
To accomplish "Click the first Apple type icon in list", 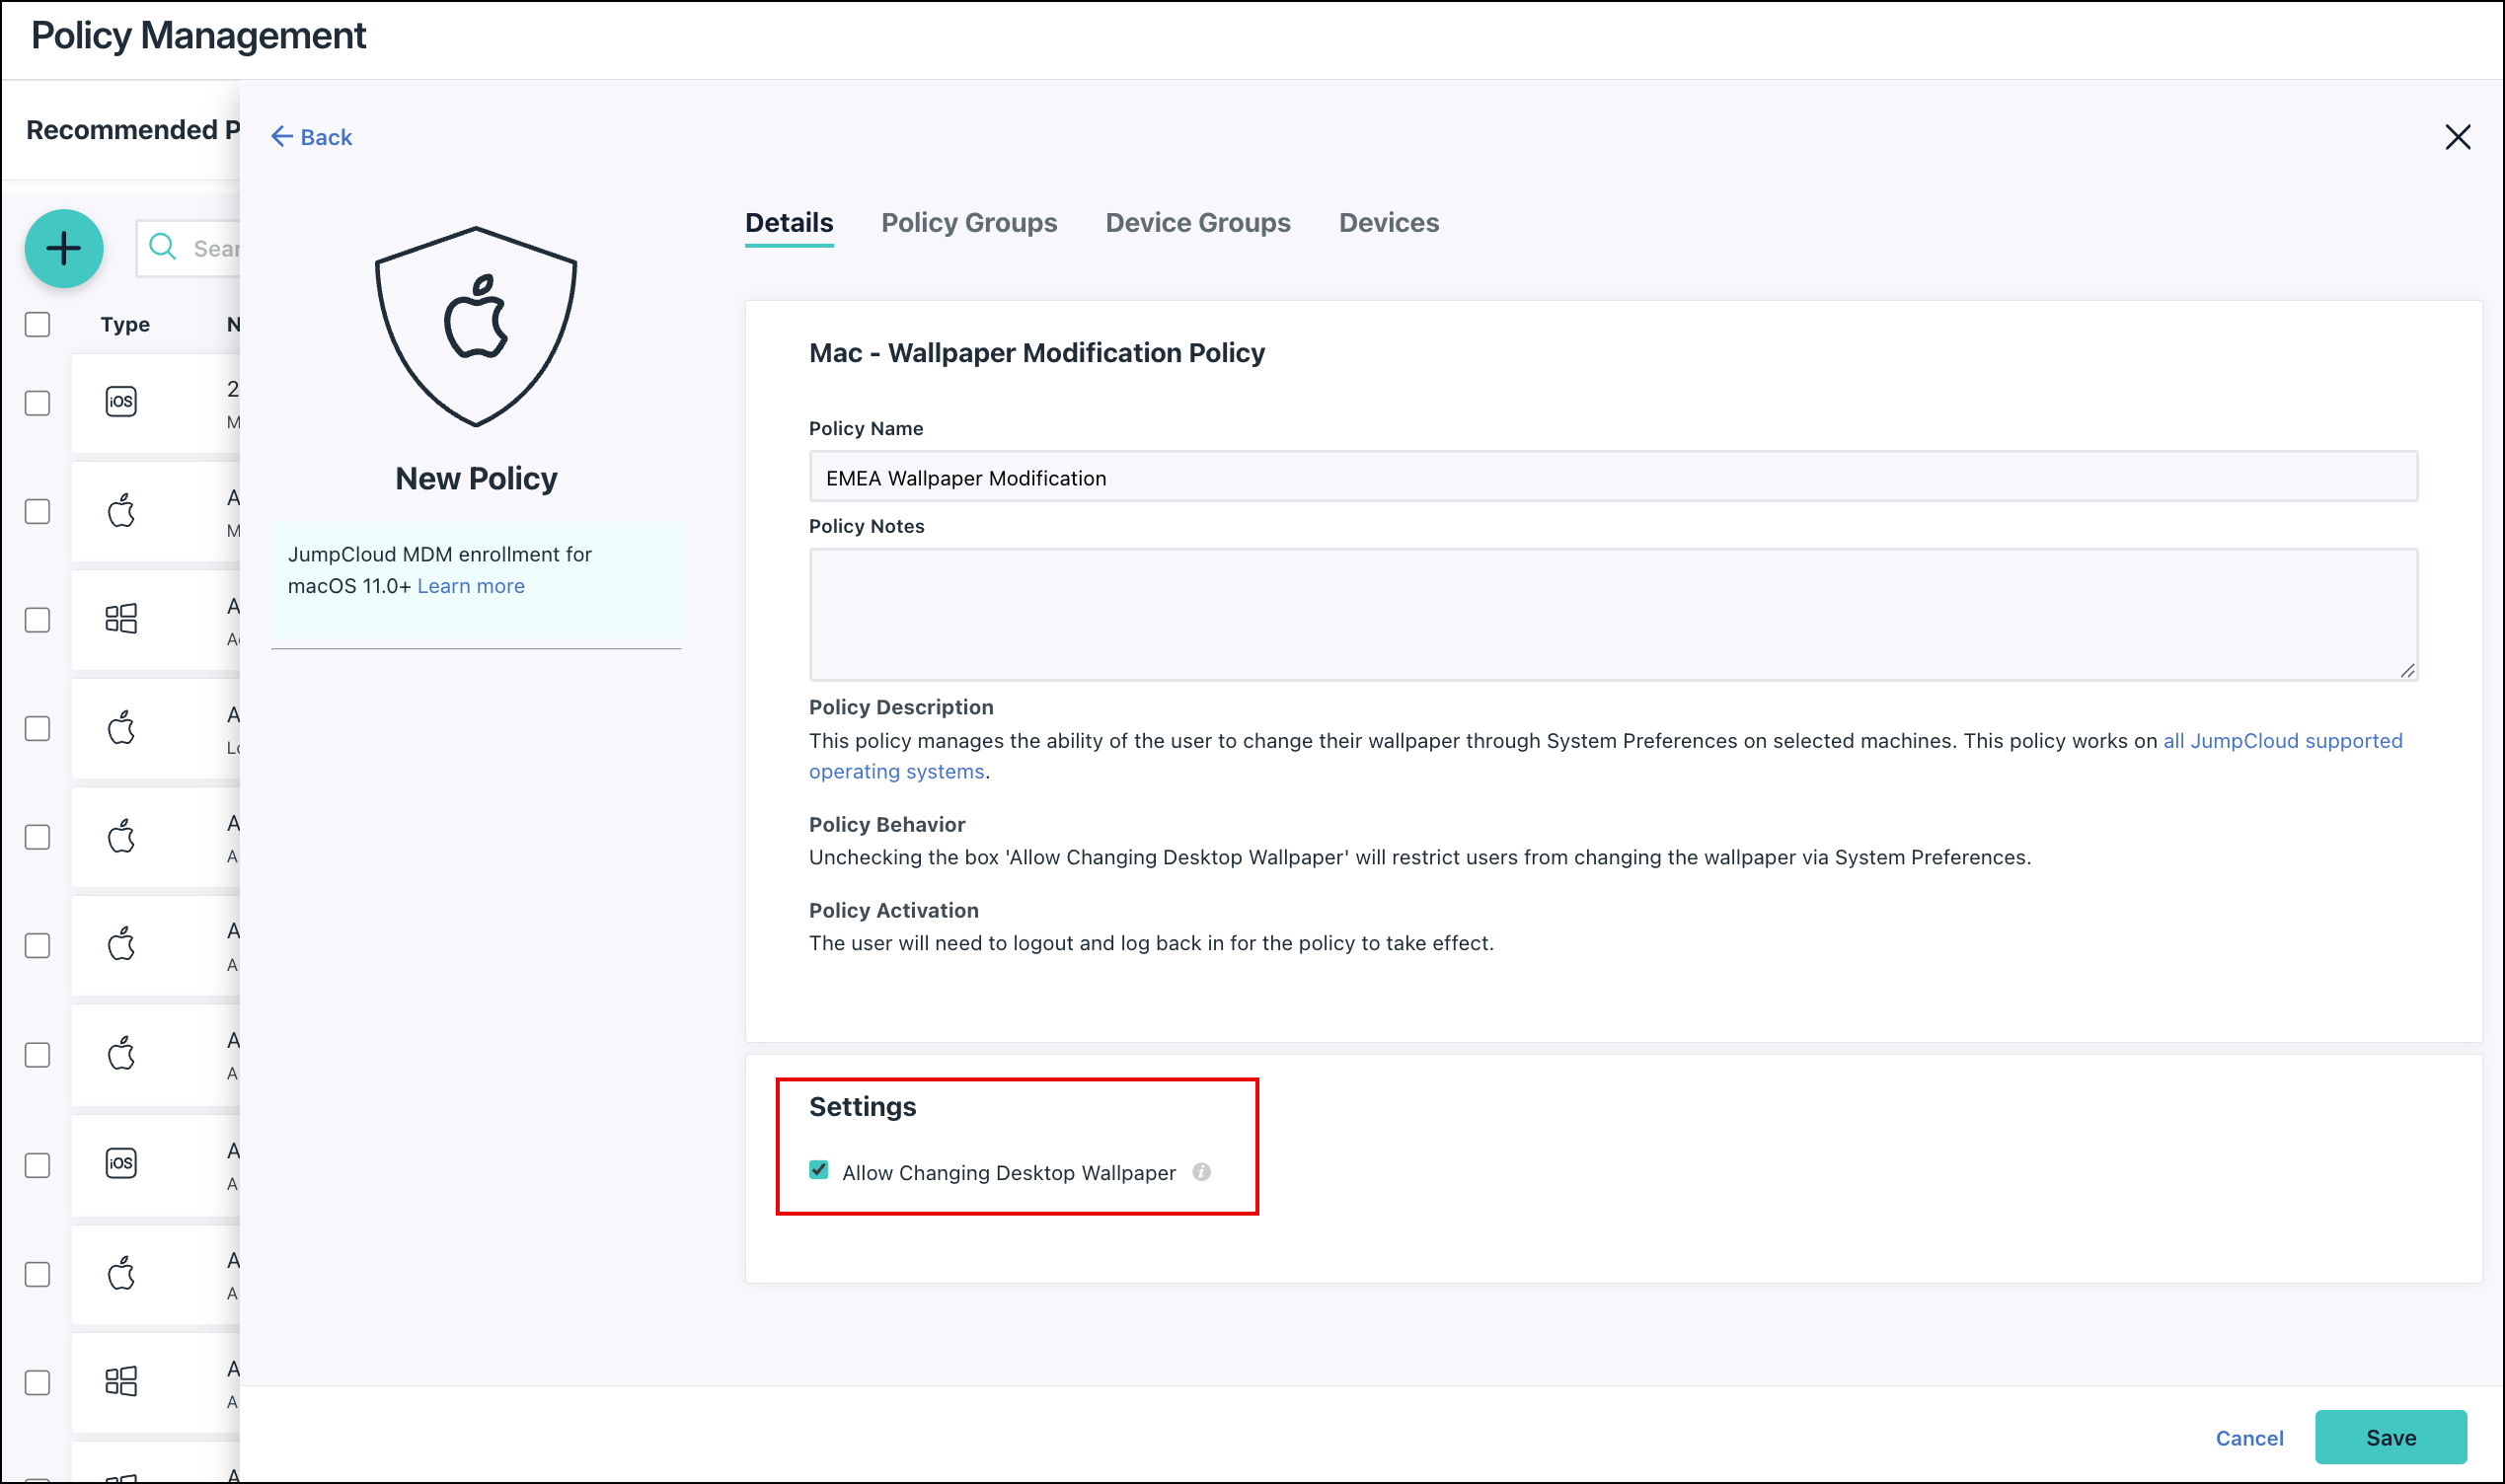I will click(x=121, y=511).
